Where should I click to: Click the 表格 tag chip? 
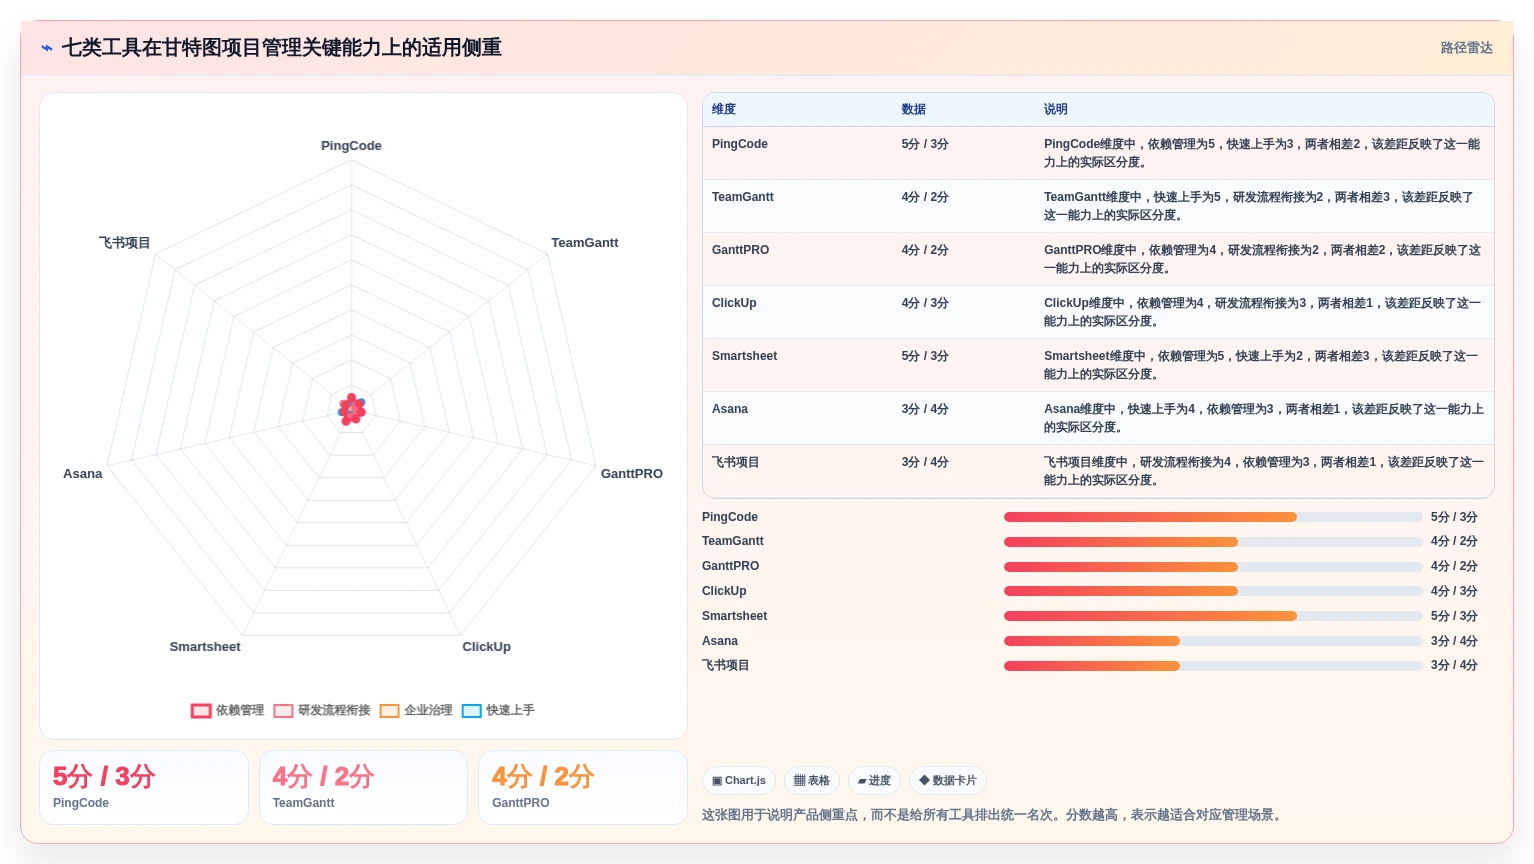[x=812, y=781]
